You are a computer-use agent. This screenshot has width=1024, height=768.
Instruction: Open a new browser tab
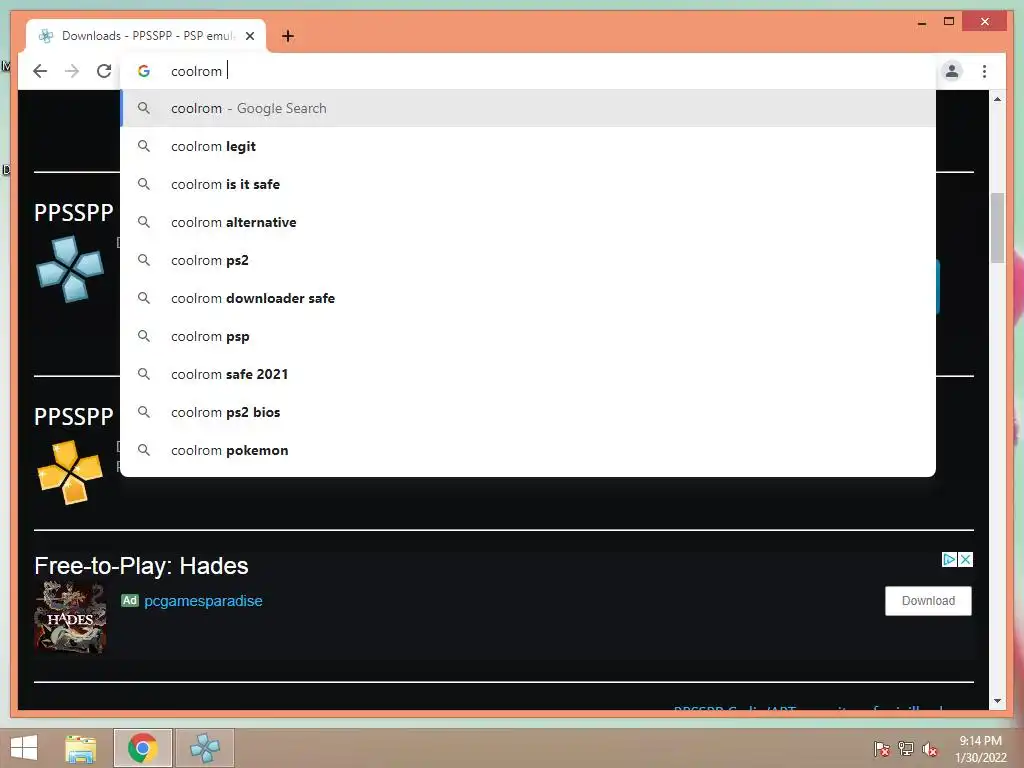tap(288, 36)
